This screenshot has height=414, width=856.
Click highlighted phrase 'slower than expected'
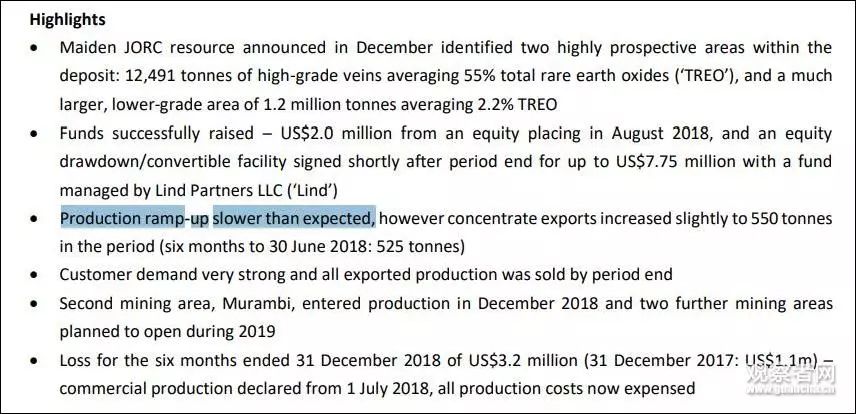[x=294, y=219]
